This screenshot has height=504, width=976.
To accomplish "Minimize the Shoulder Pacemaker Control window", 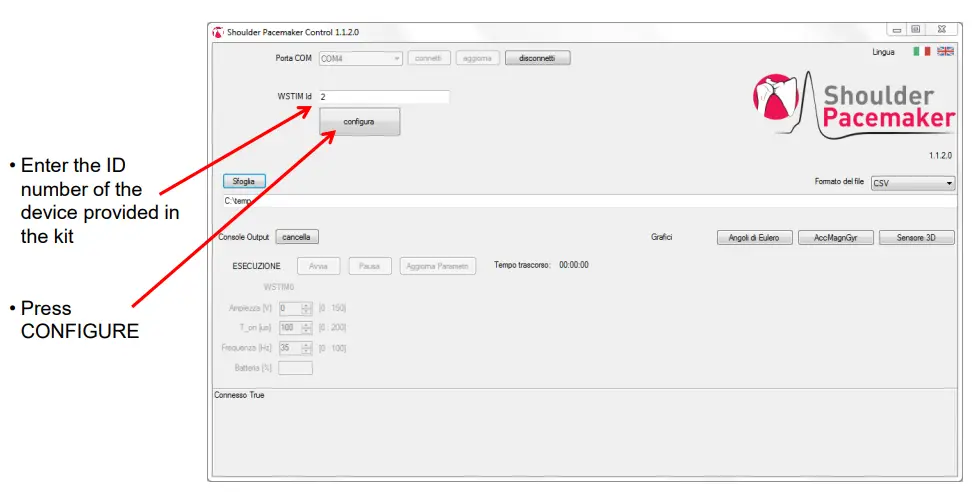I will [897, 29].
